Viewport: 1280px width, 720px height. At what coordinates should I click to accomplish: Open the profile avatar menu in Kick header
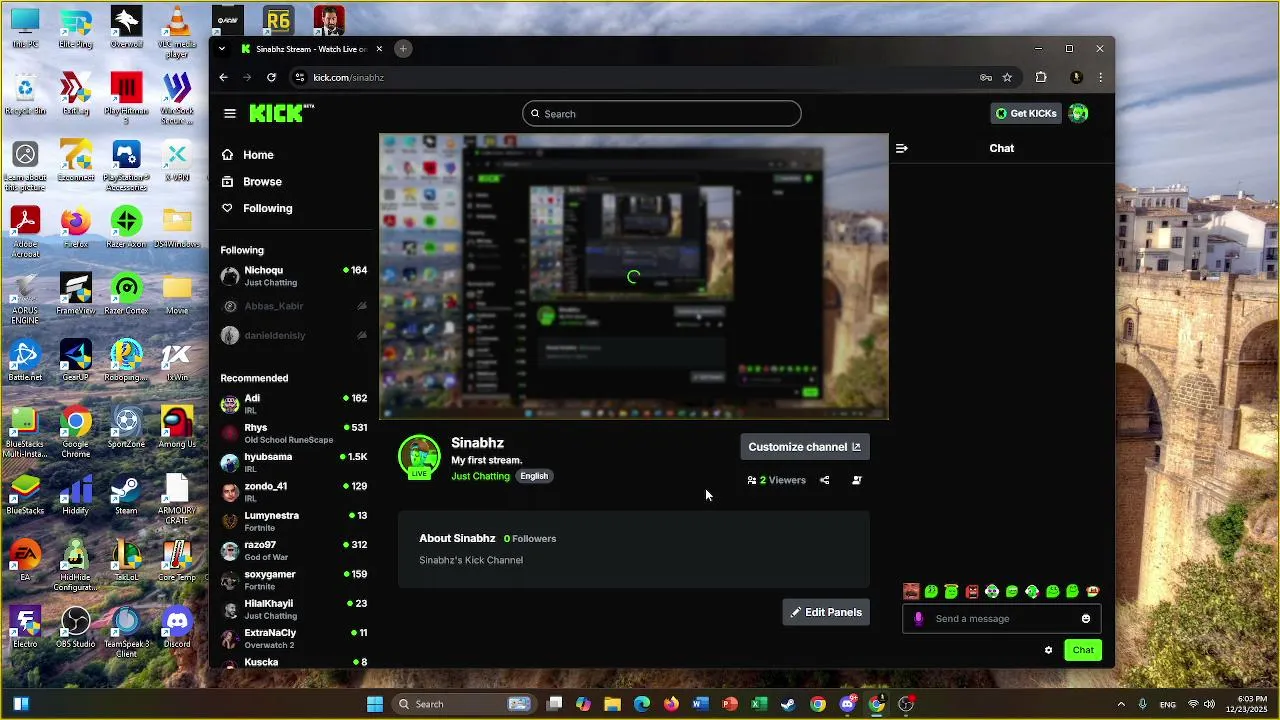coord(1078,113)
